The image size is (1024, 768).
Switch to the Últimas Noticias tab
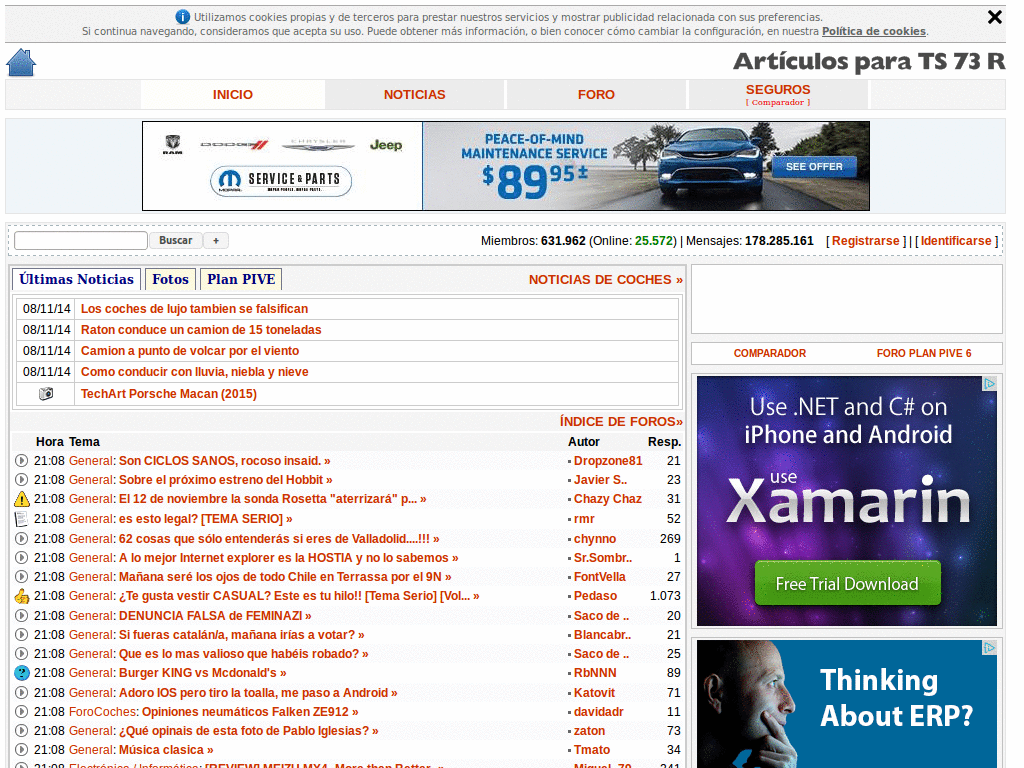[76, 280]
